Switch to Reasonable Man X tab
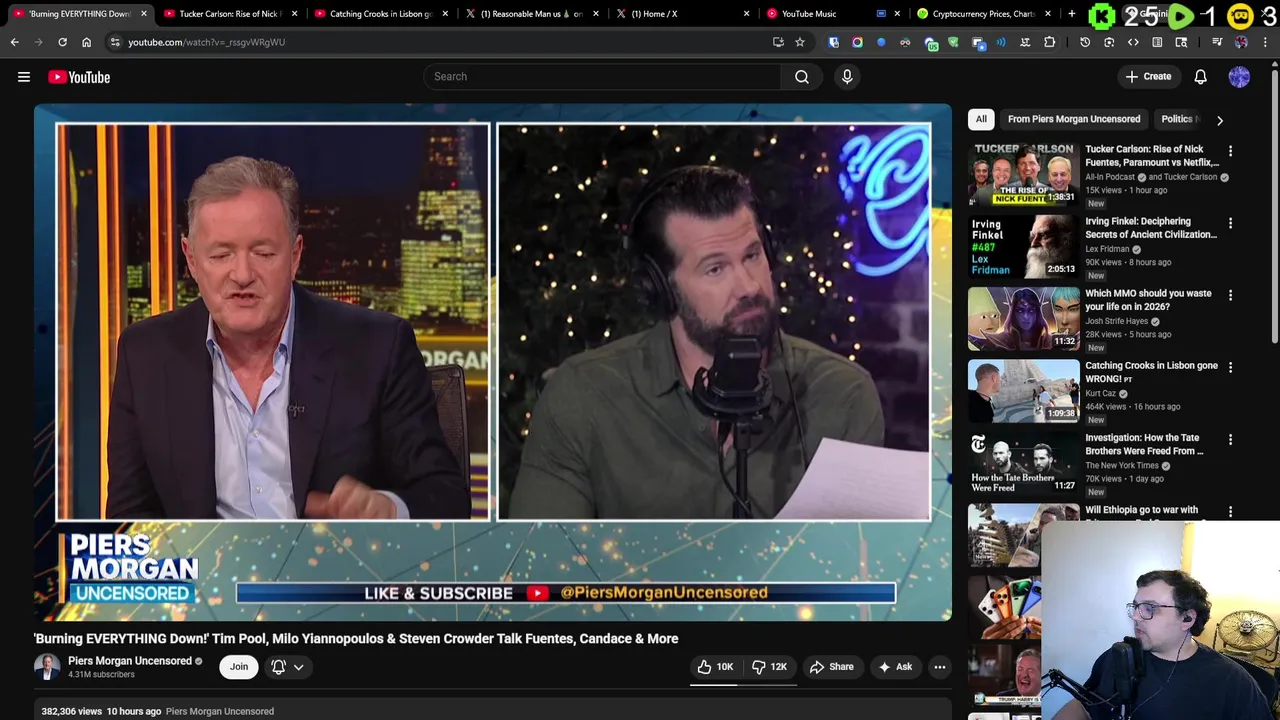Image resolution: width=1280 pixels, height=720 pixels. tap(530, 14)
